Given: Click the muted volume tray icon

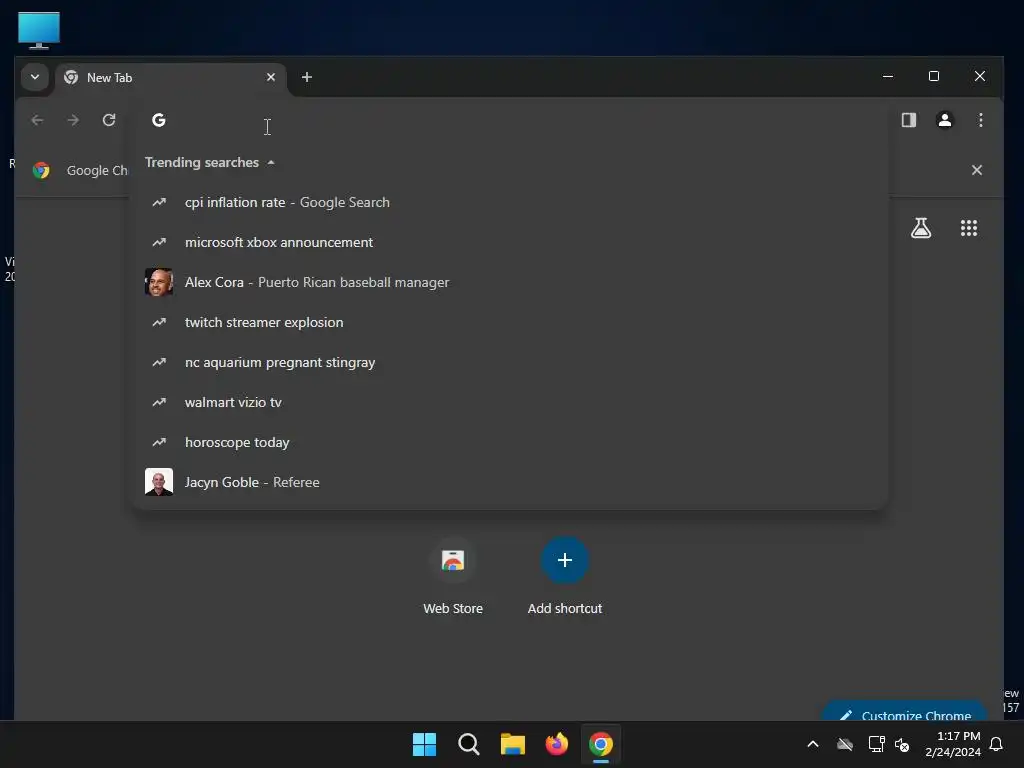Looking at the screenshot, I should 902,744.
